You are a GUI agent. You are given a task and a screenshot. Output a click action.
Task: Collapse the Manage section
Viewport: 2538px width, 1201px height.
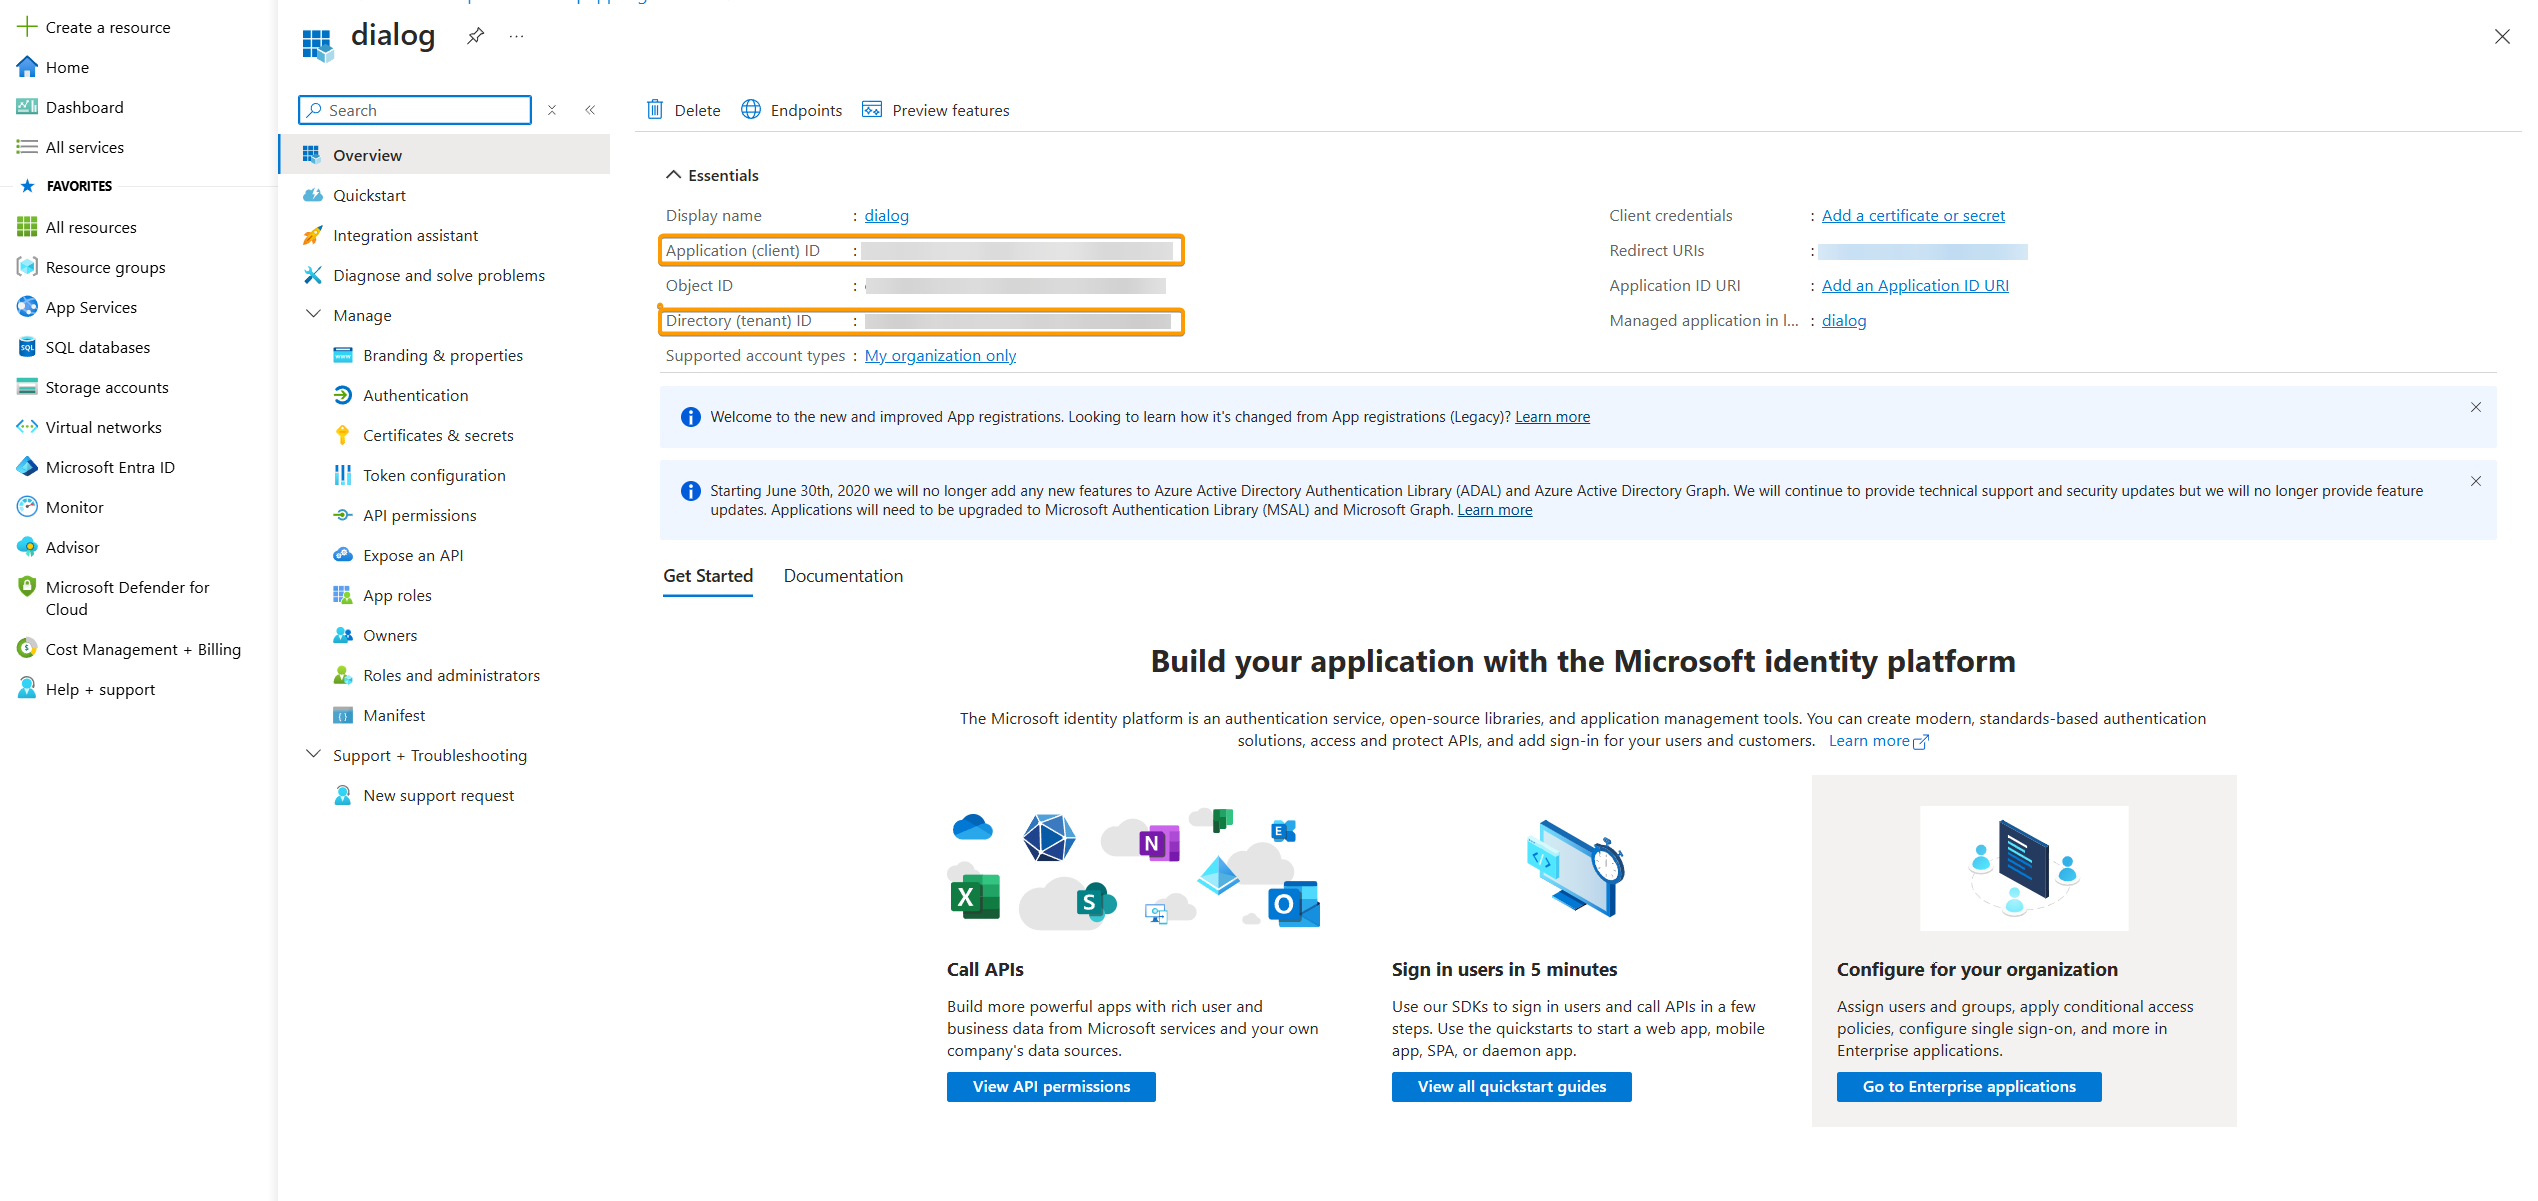(313, 314)
